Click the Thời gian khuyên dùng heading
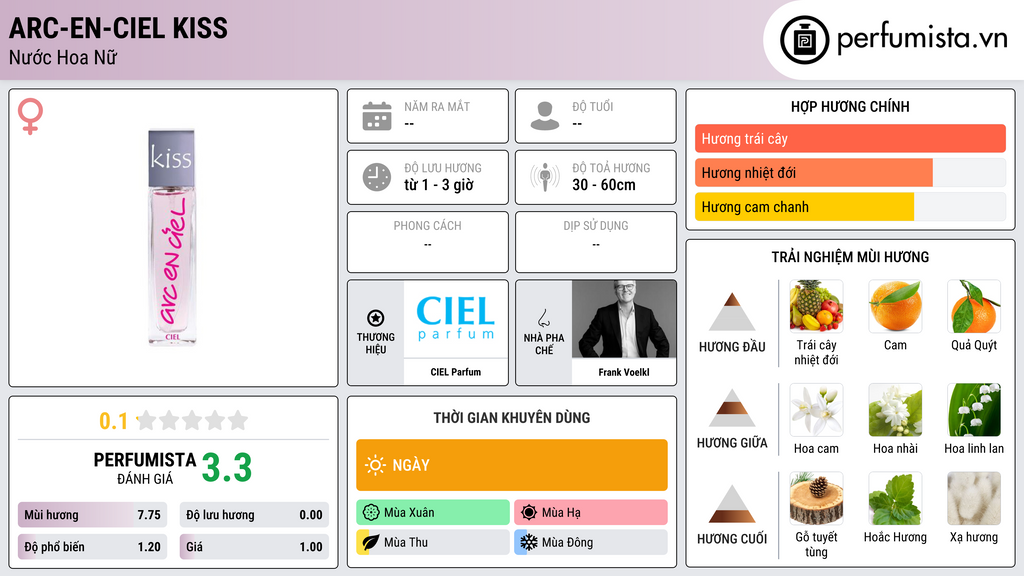1024x576 pixels. [x=511, y=417]
